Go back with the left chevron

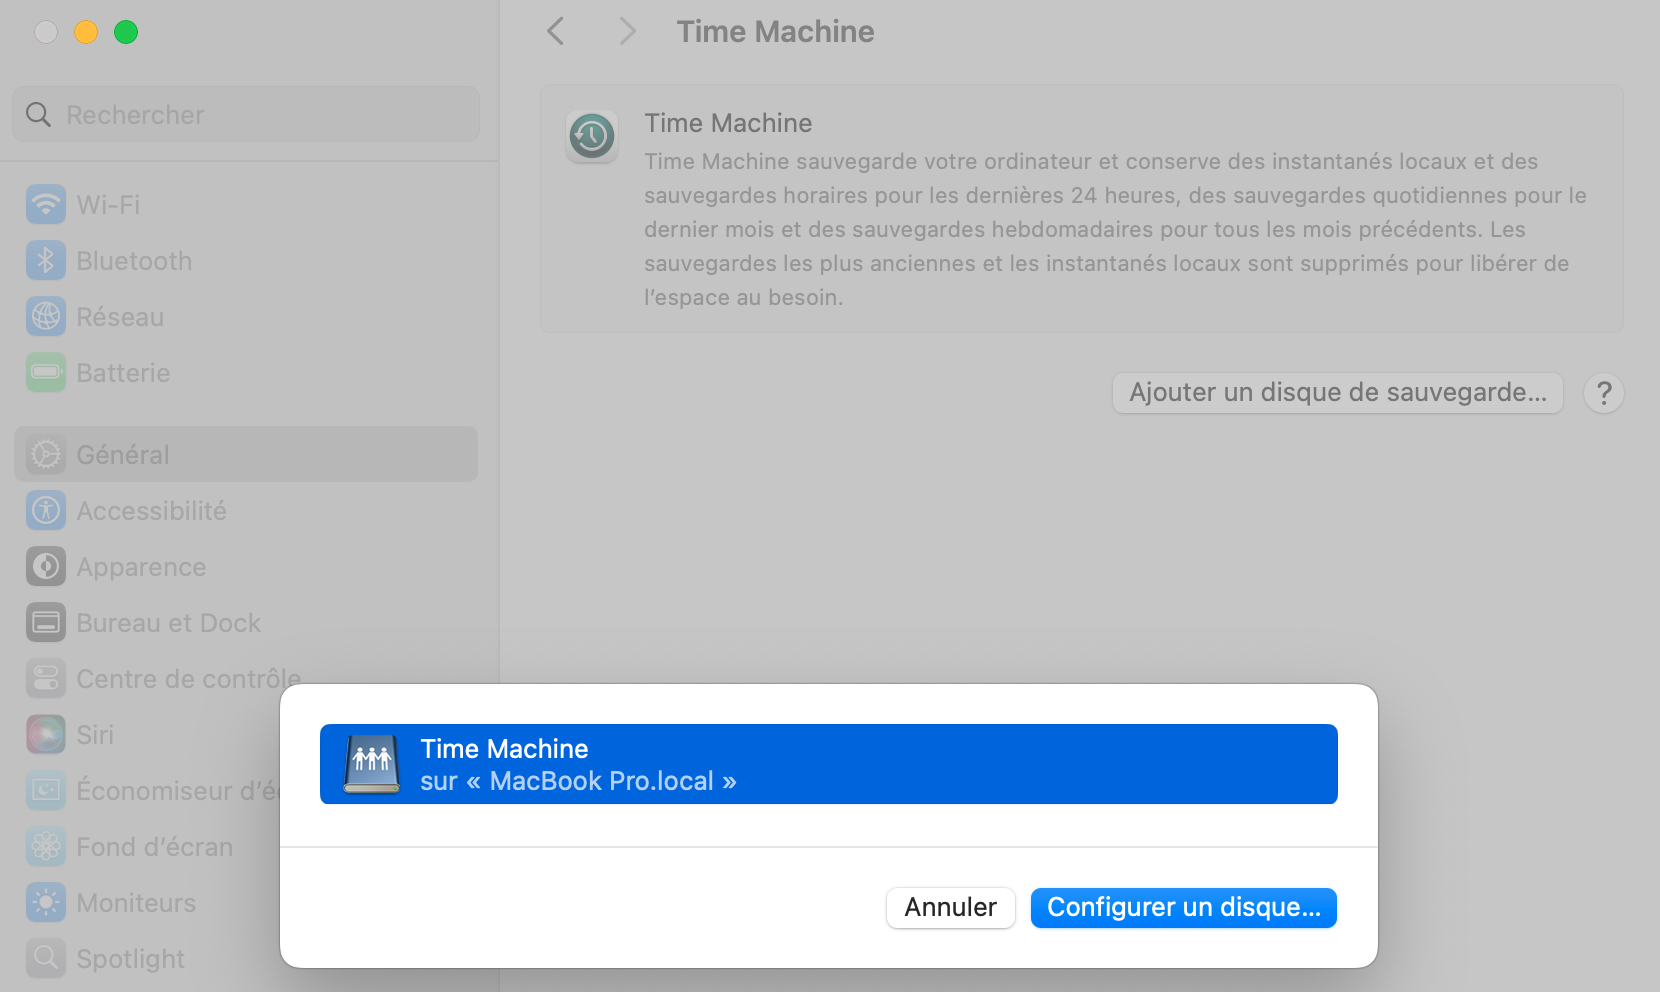[x=556, y=32]
